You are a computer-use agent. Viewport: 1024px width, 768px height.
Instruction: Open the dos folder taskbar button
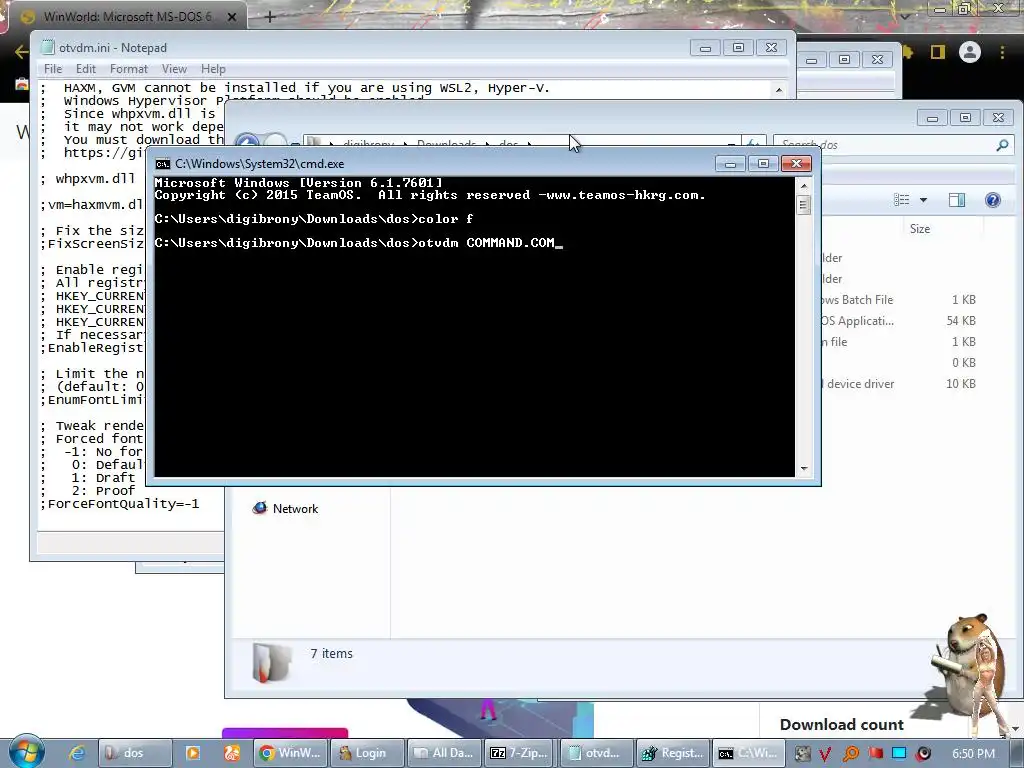(135, 753)
